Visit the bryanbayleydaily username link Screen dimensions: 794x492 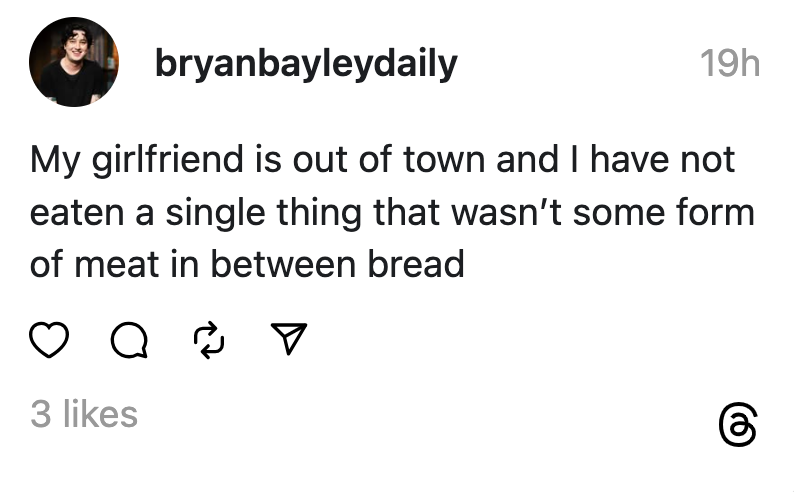pos(306,64)
